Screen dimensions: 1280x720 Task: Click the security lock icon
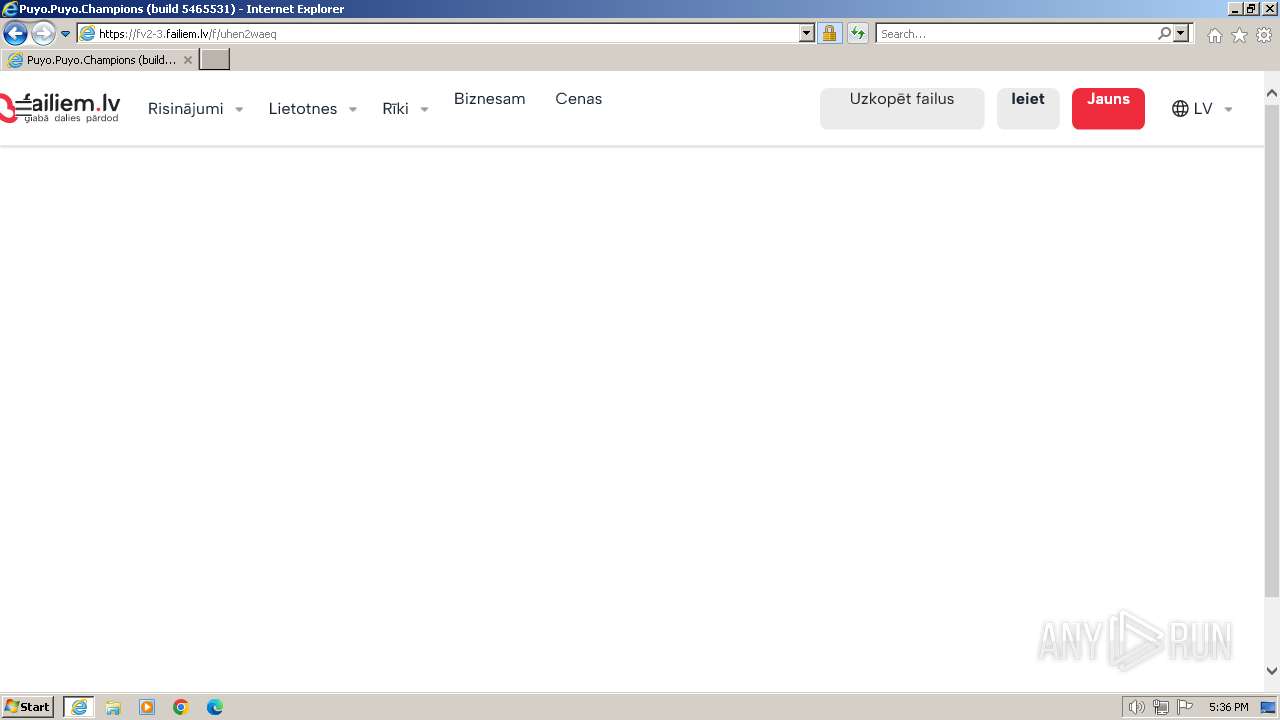coord(829,33)
